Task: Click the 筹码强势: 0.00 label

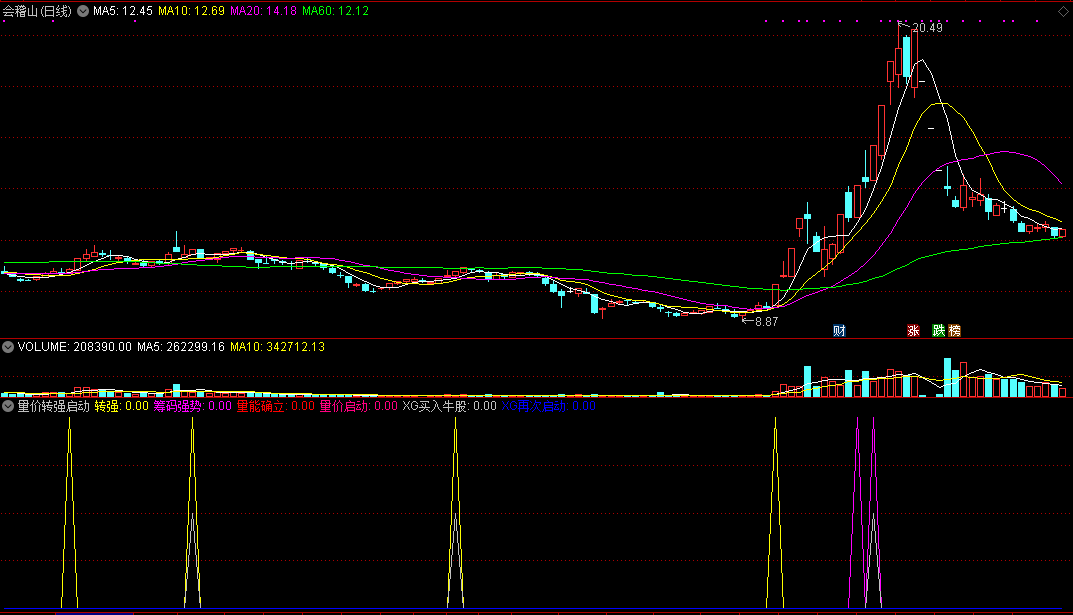Action: point(192,406)
